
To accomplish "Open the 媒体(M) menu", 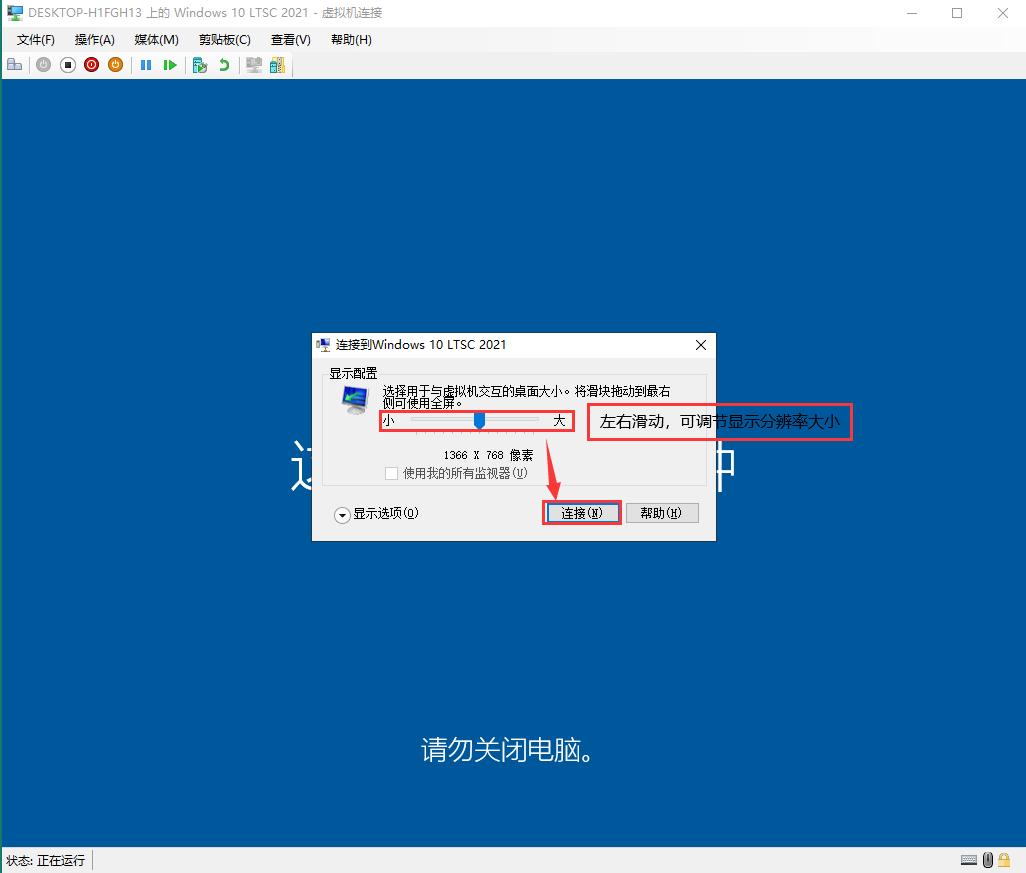I will 155,40.
